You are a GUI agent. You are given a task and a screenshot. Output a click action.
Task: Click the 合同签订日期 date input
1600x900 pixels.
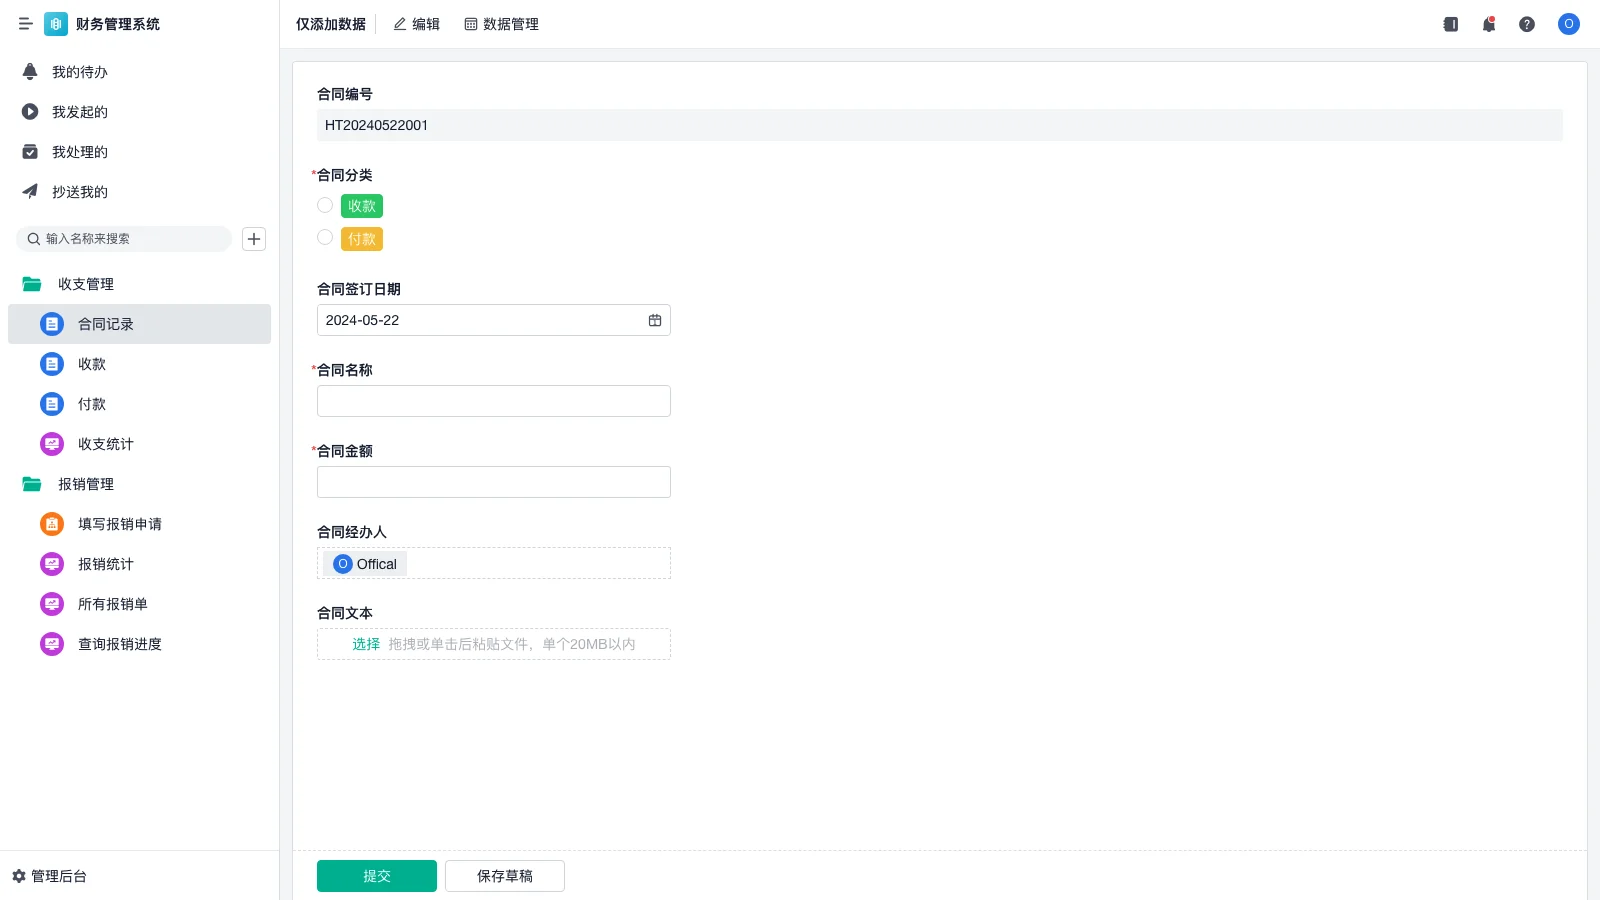[494, 320]
